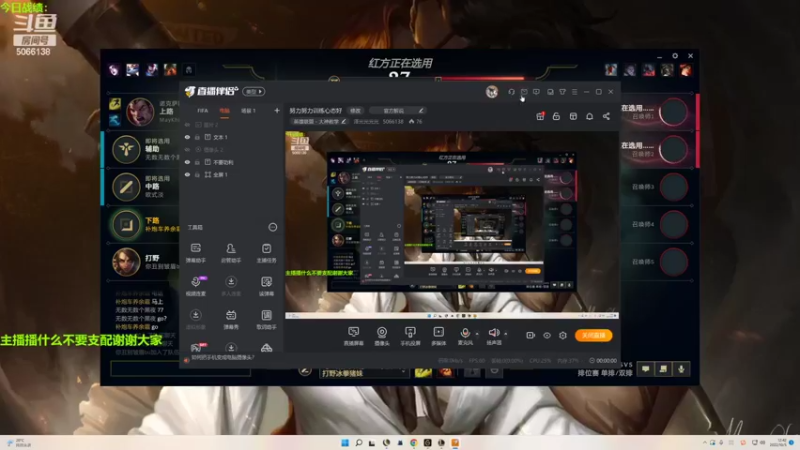Open taskbar search magnifier
800x450 pixels.
tap(359, 443)
